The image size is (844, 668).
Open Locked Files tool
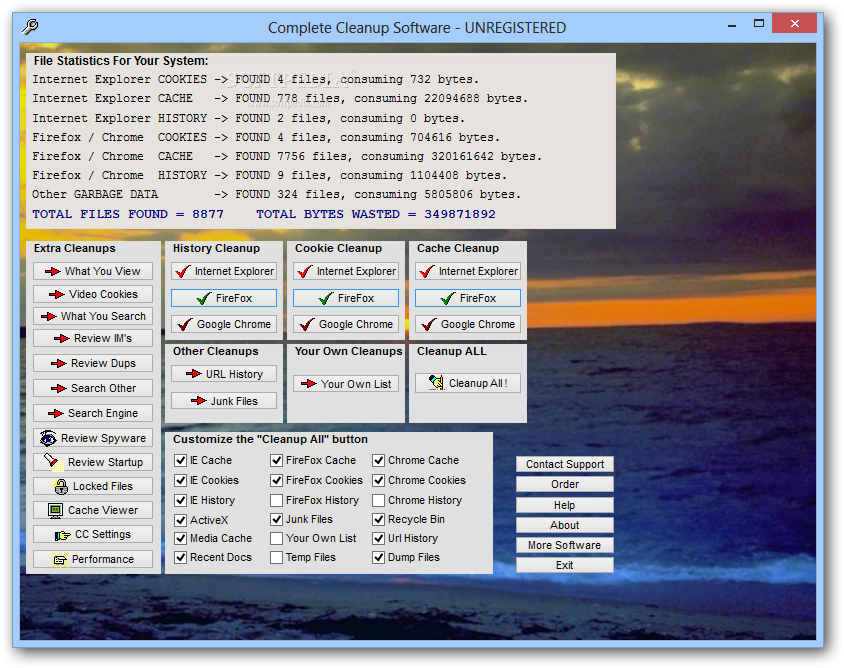tap(93, 486)
